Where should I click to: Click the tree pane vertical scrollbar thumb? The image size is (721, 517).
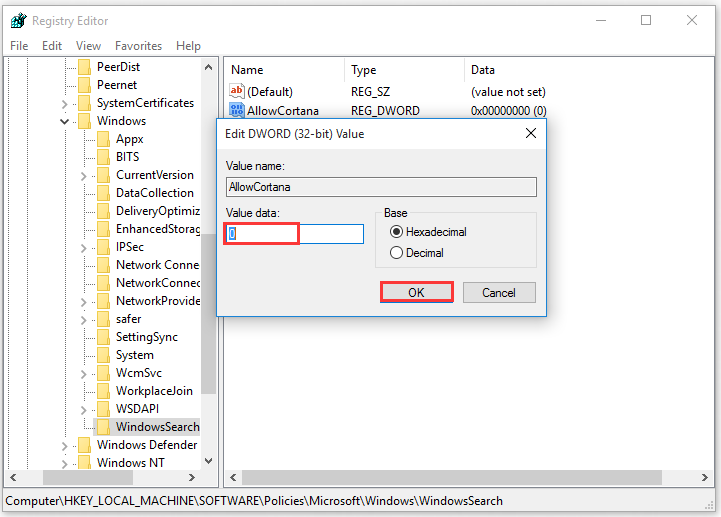208,314
